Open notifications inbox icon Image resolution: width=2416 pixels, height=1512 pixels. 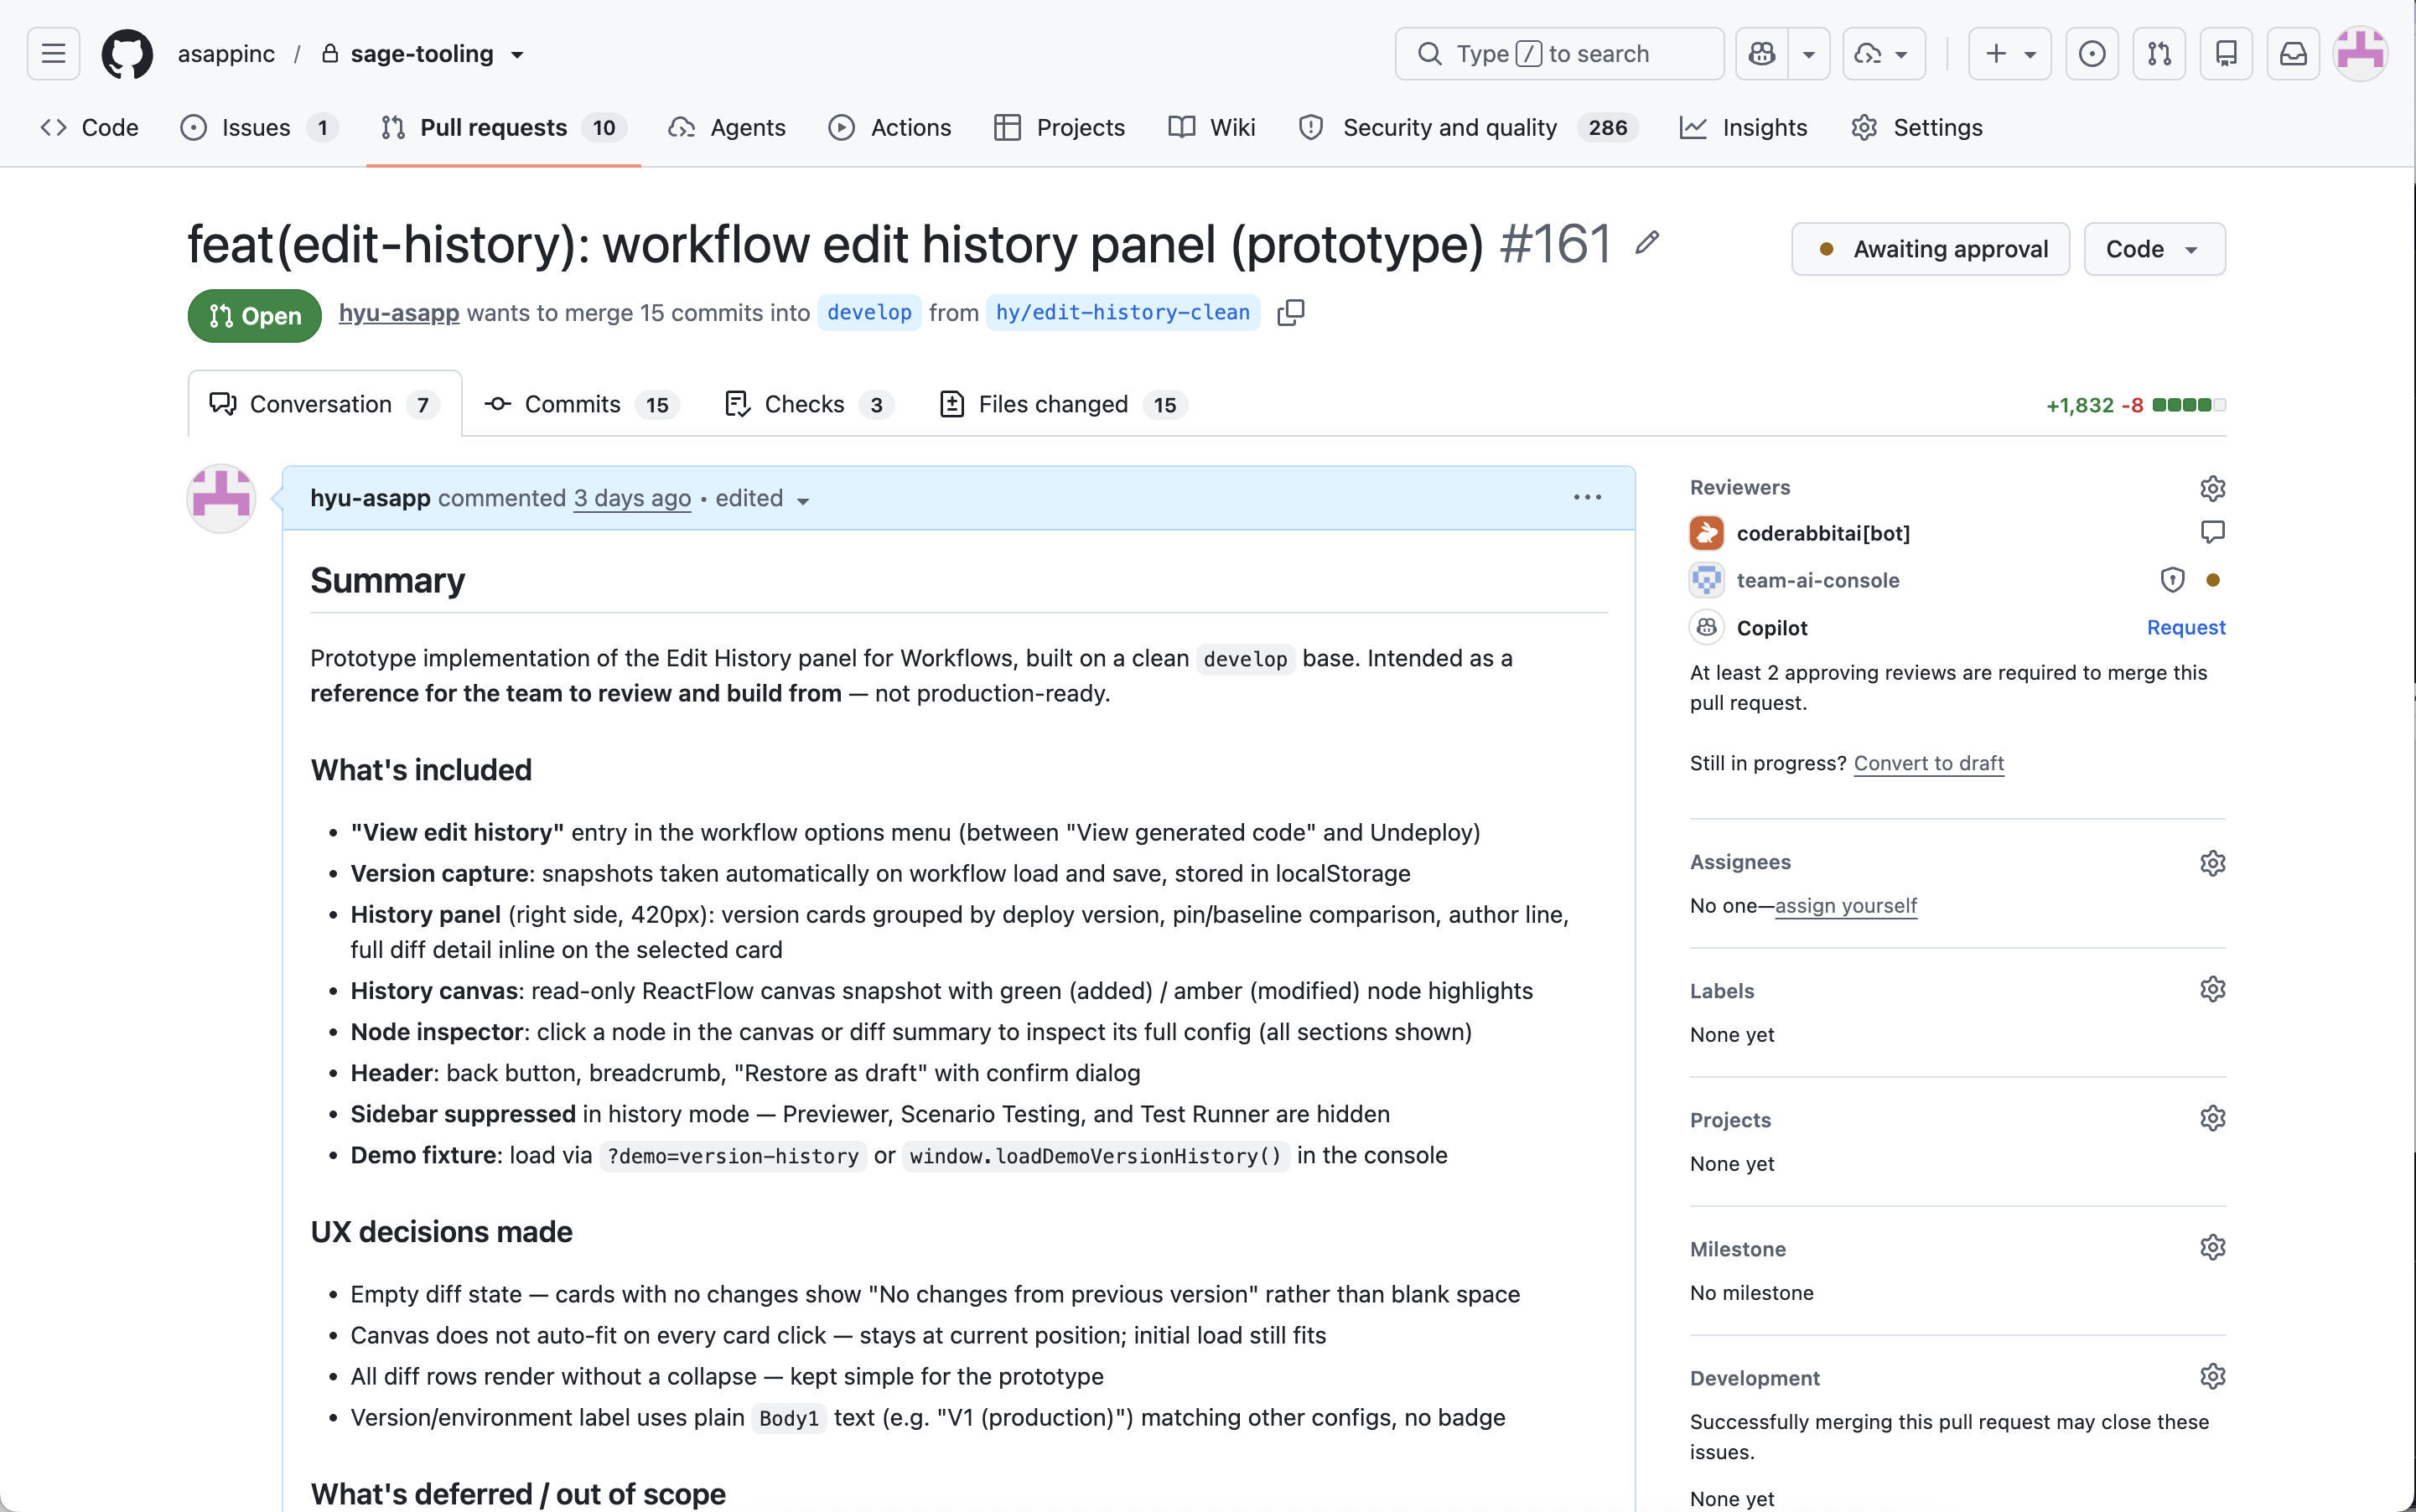coord(2293,54)
